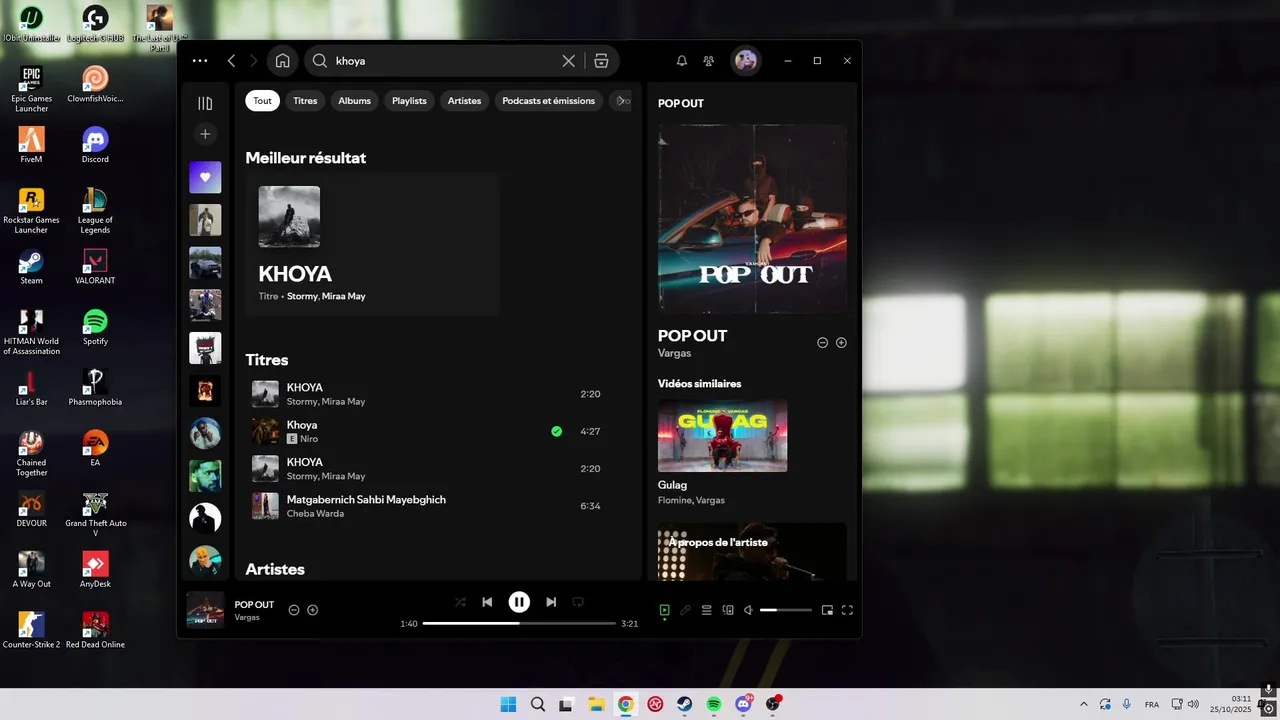Open Chrome from the taskbar
Viewport: 1280px width, 720px height.
tap(625, 704)
